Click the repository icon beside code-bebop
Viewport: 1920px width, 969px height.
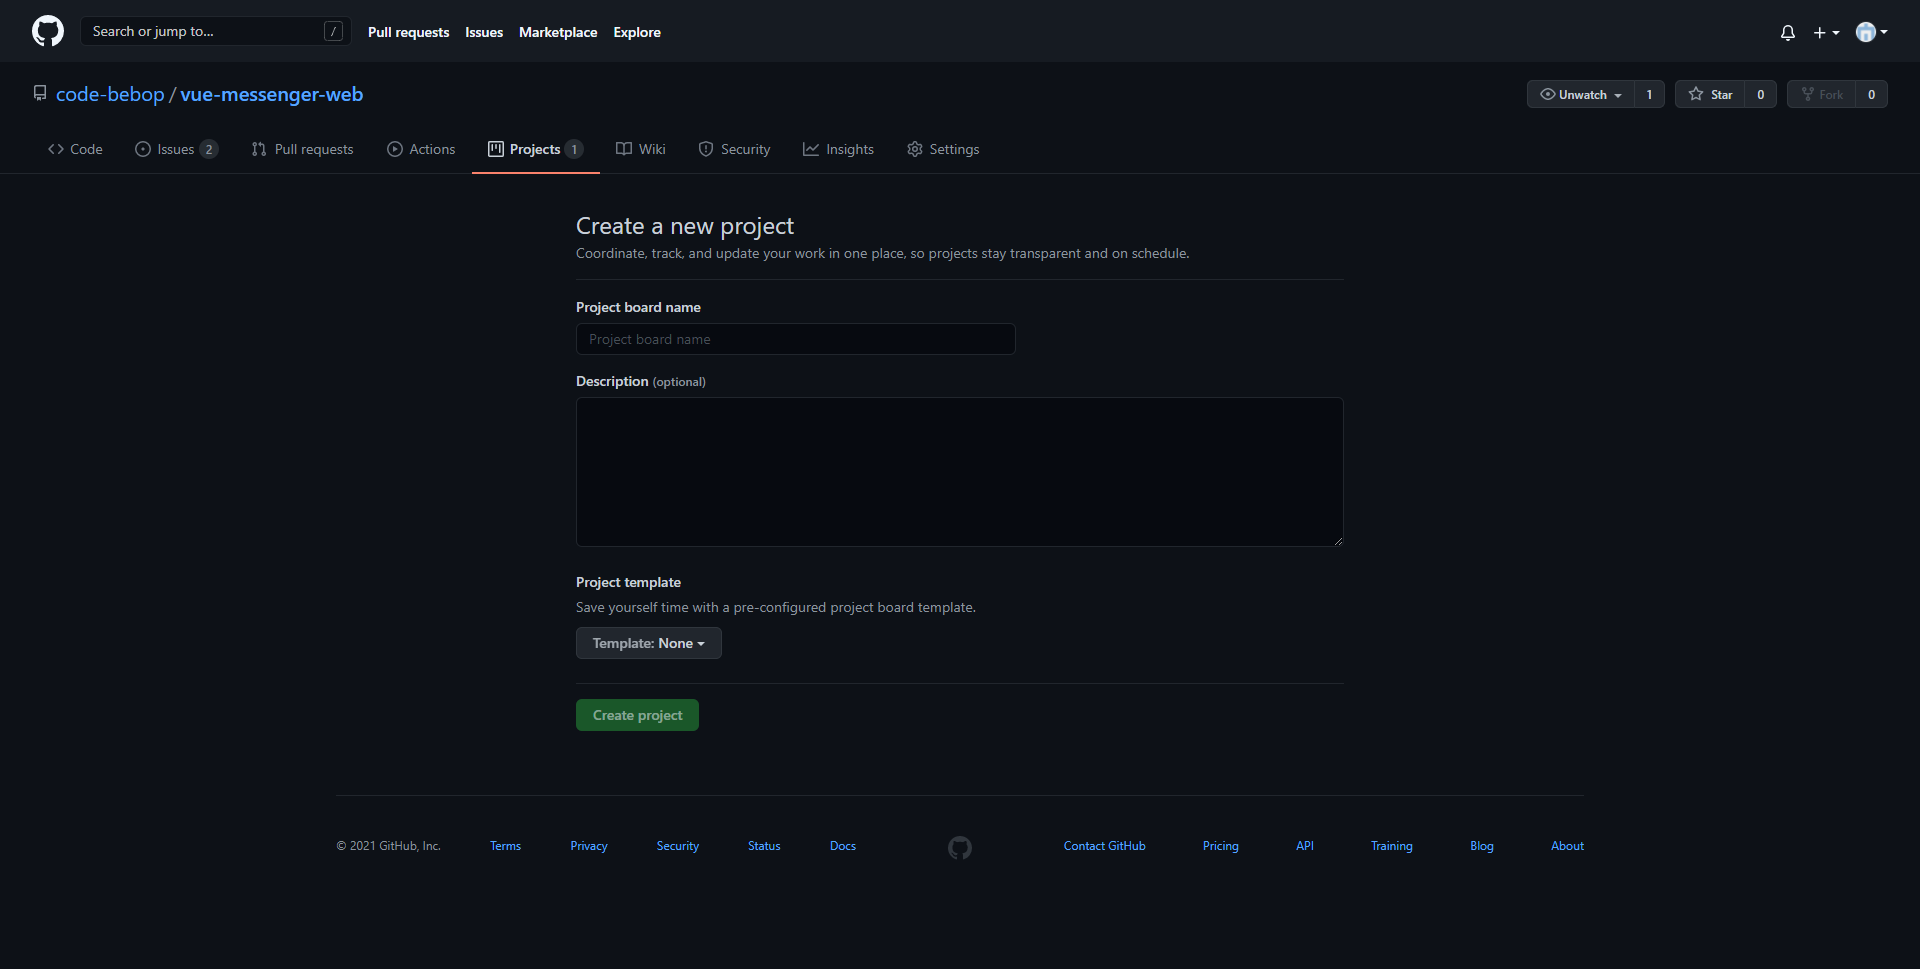coord(40,93)
